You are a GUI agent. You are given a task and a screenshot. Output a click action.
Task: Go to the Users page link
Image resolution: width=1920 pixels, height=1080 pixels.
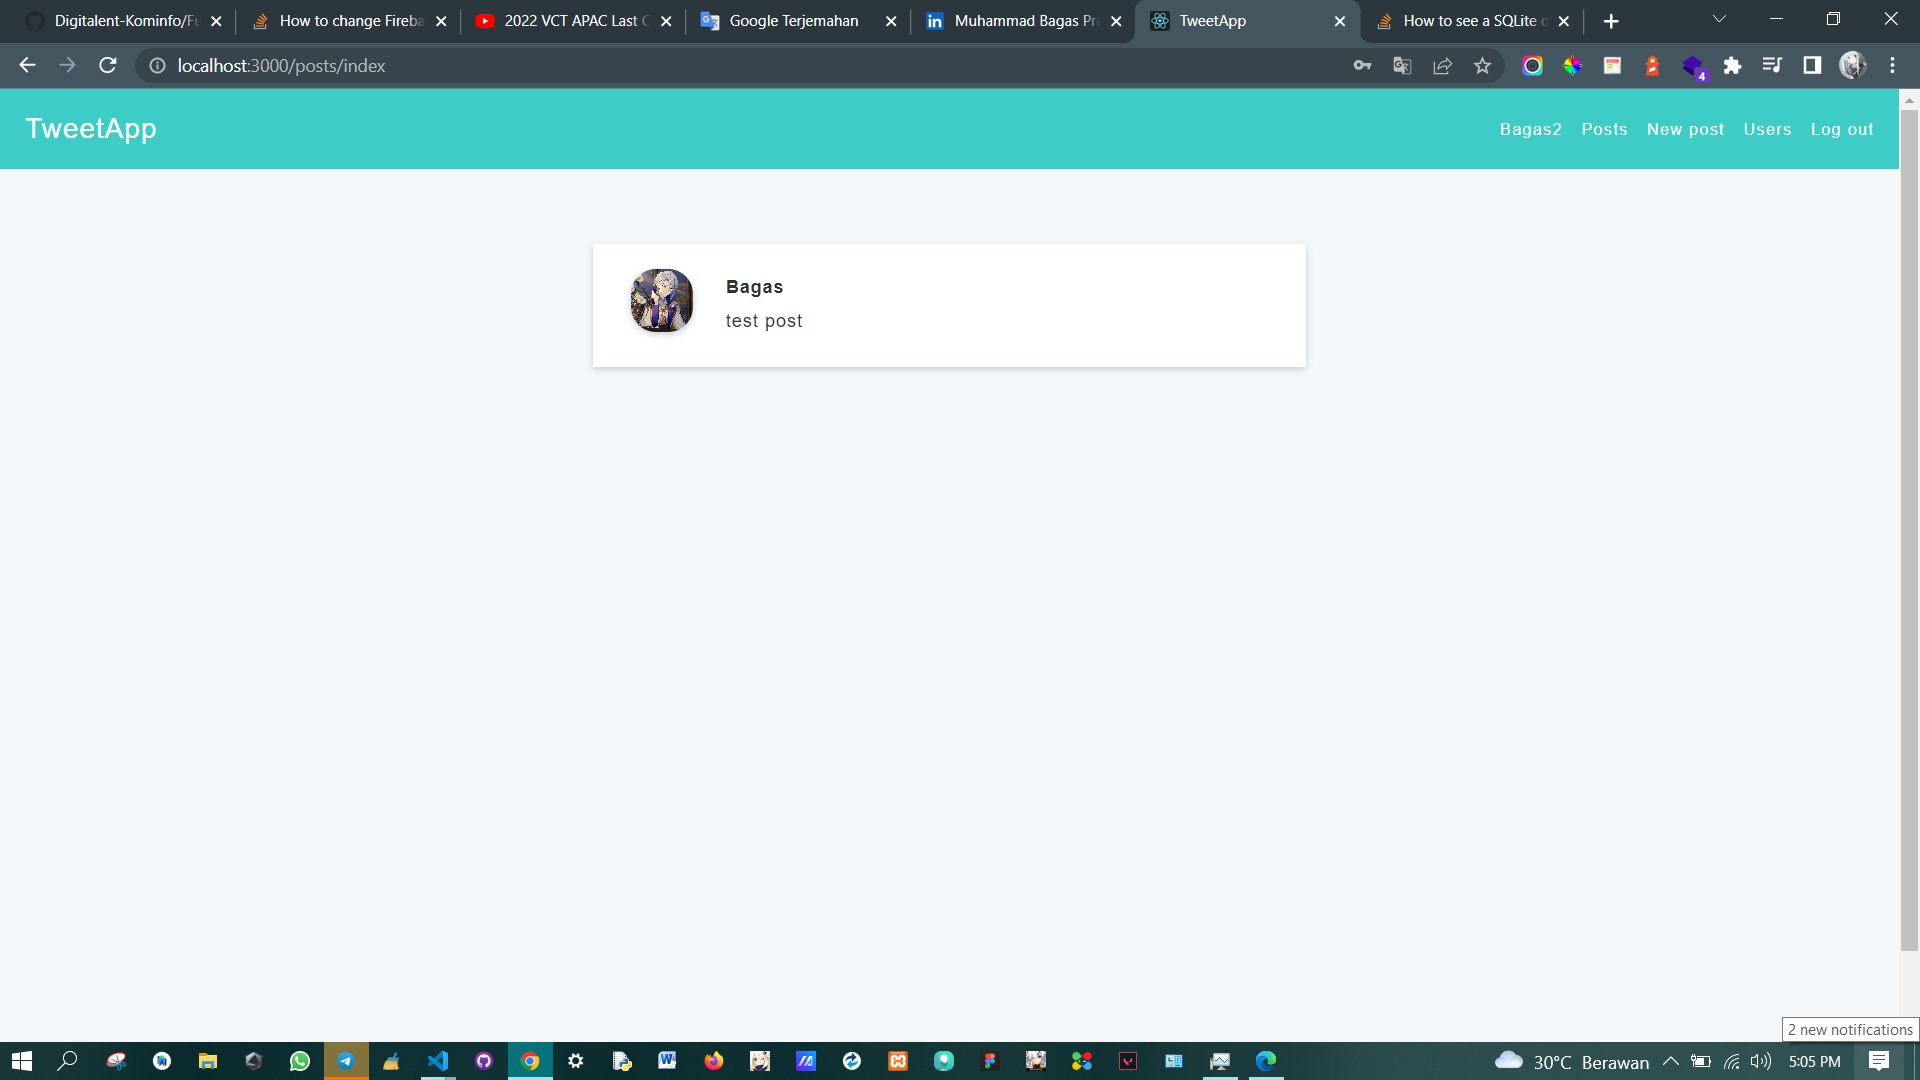pyautogui.click(x=1767, y=129)
